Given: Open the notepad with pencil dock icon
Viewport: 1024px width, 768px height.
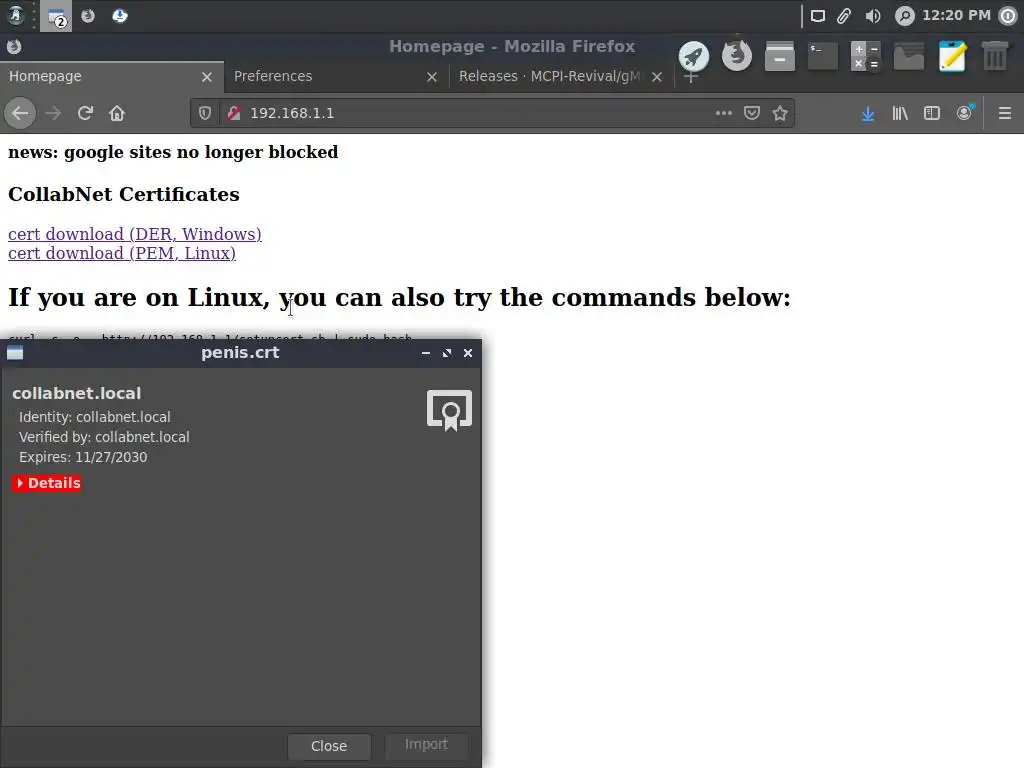Looking at the screenshot, I should point(952,56).
